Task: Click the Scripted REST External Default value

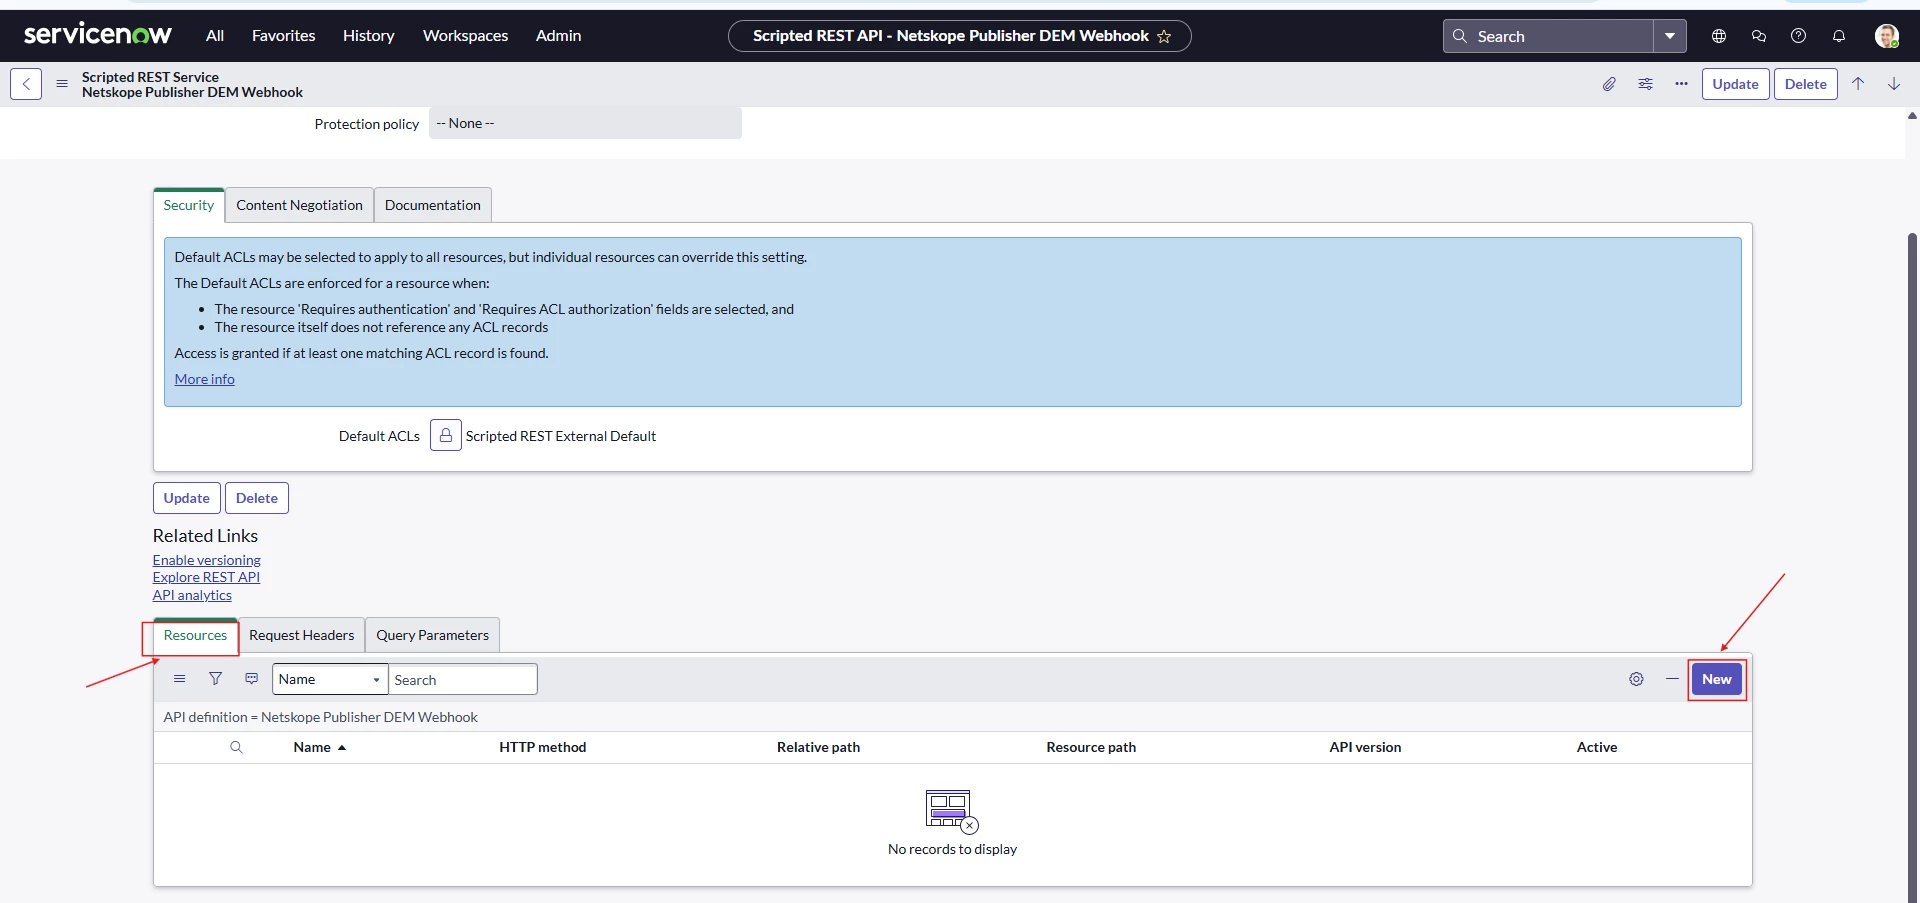Action: 561,436
